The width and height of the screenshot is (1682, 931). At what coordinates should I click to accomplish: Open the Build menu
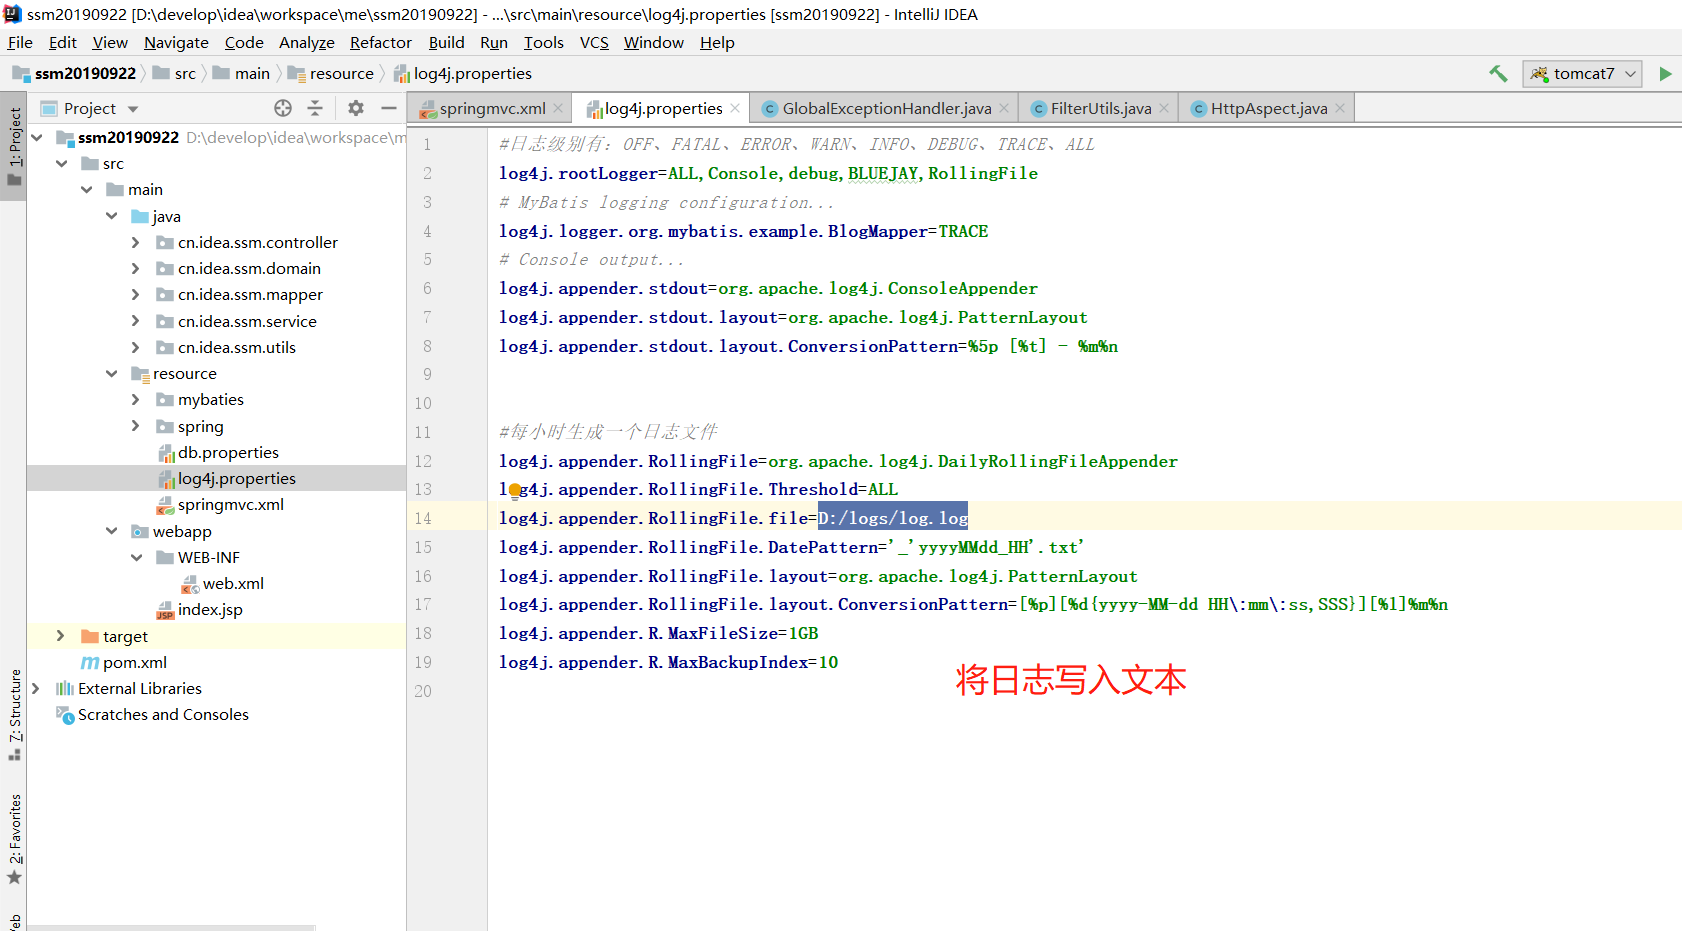tap(446, 42)
